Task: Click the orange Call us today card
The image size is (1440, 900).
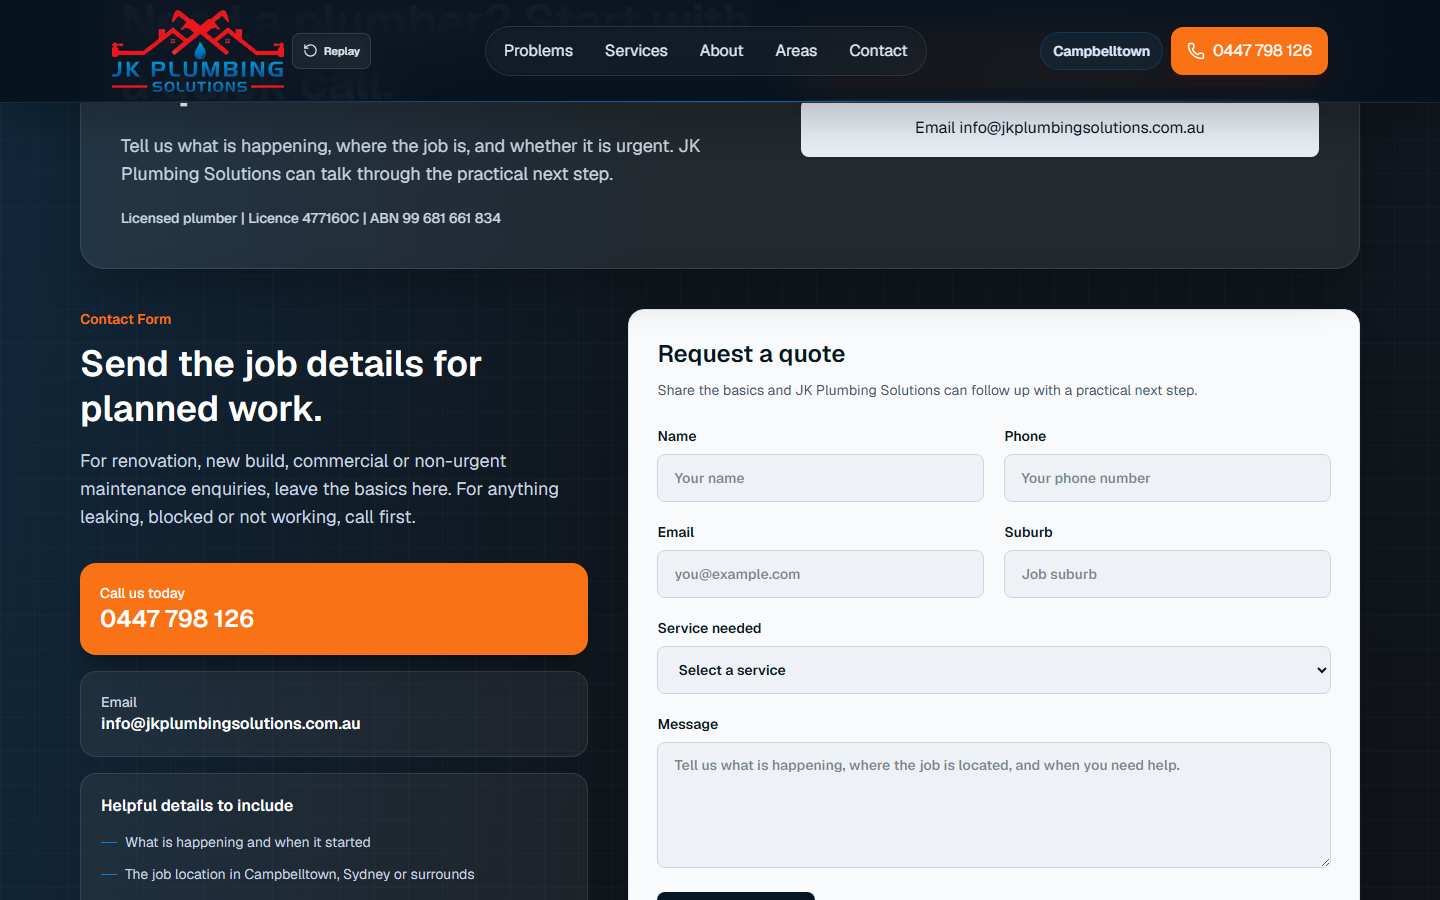Action: click(334, 609)
